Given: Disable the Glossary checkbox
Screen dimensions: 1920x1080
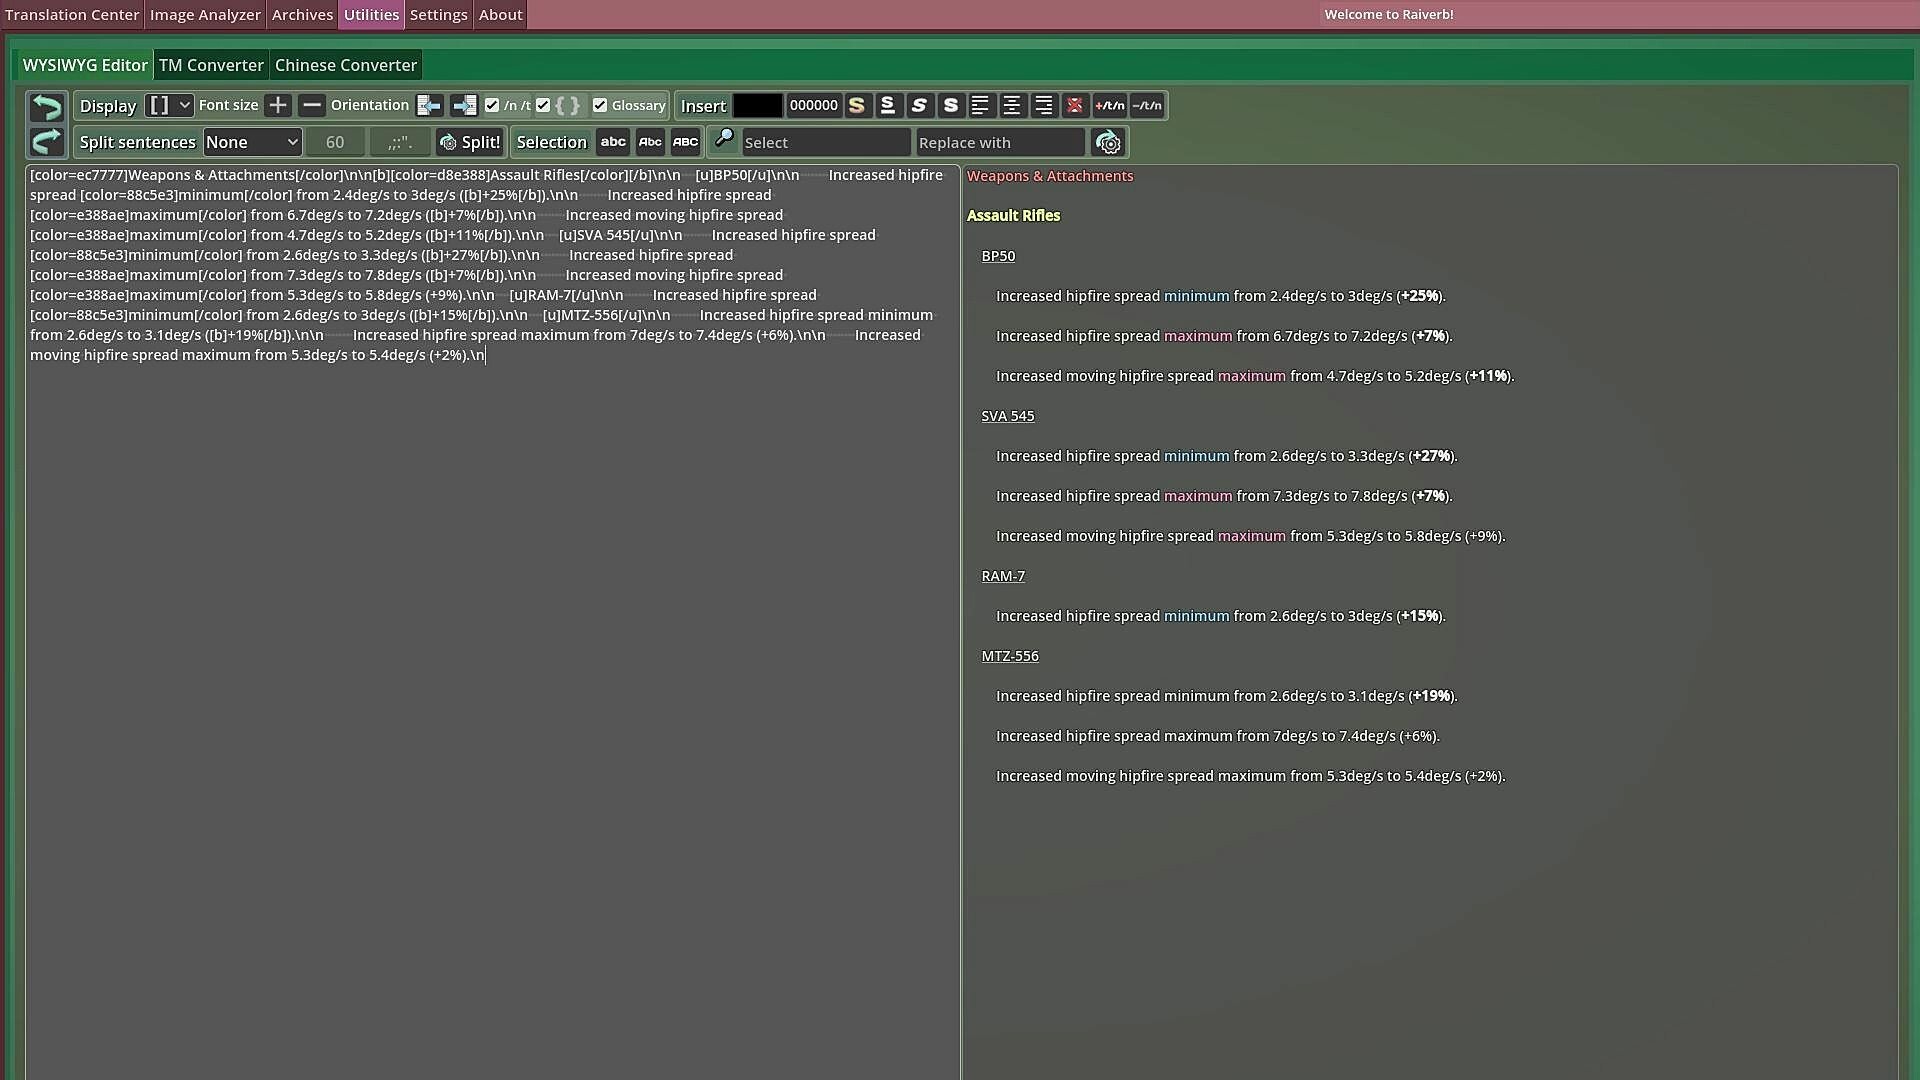Looking at the screenshot, I should (600, 105).
